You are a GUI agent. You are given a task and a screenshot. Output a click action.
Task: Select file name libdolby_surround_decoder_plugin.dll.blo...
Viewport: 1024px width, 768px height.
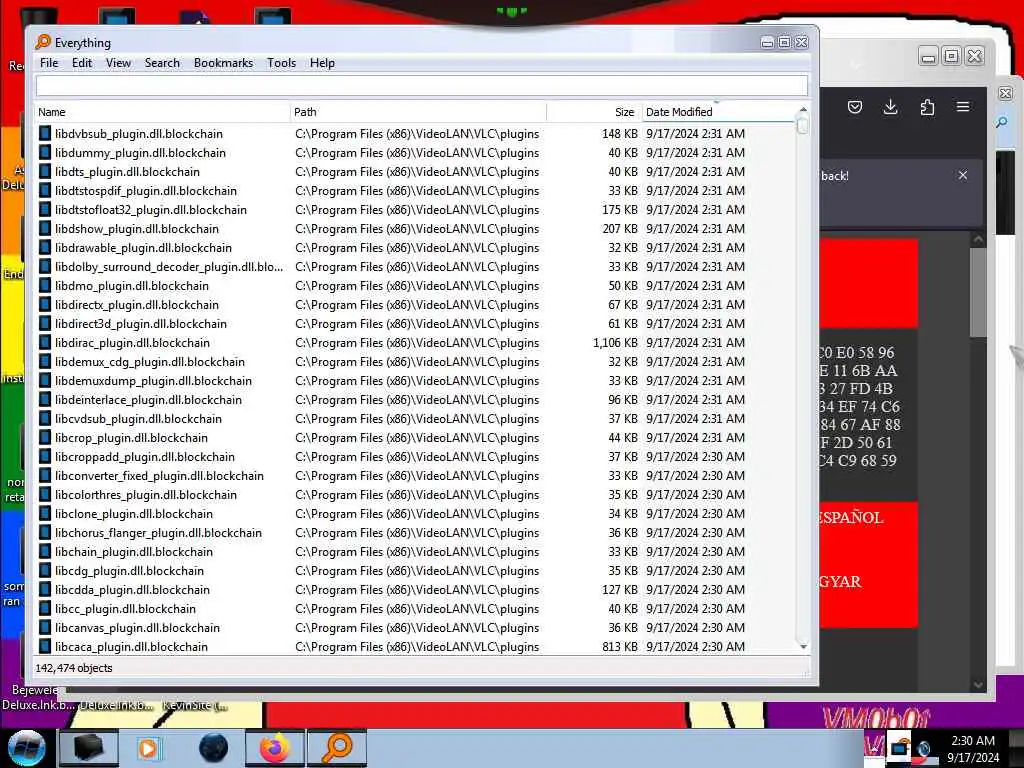(x=169, y=266)
